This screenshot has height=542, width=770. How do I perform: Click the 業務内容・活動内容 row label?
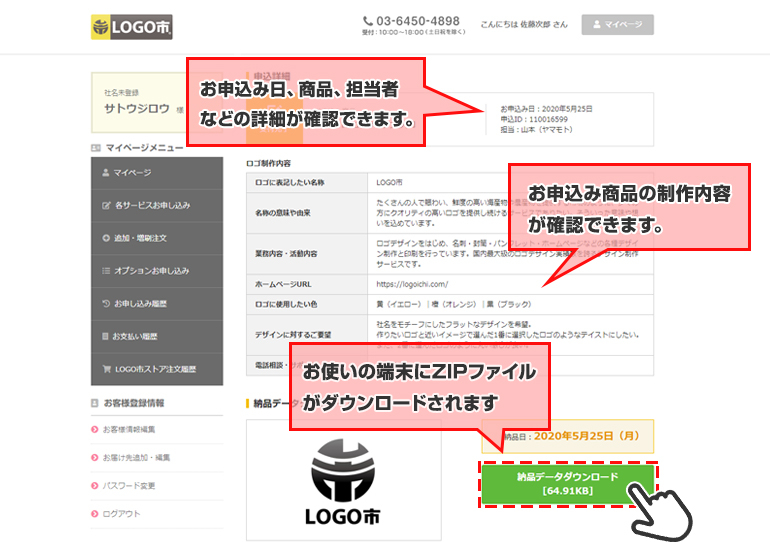coord(286,254)
